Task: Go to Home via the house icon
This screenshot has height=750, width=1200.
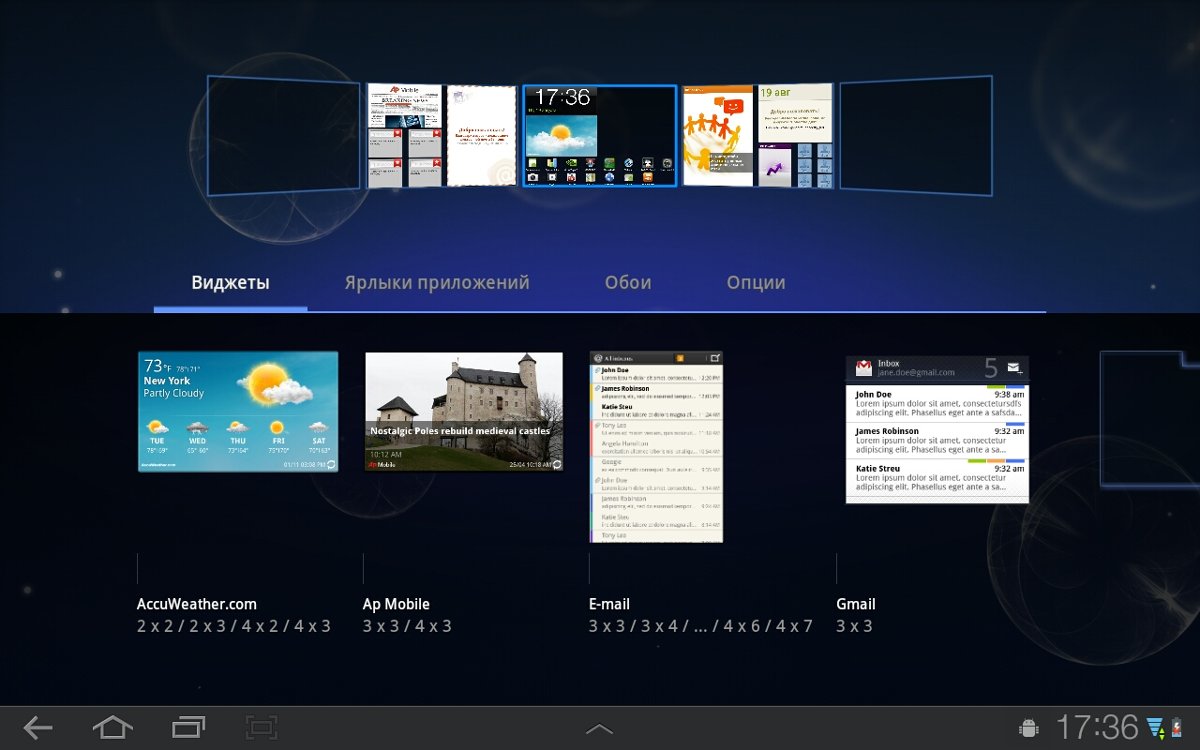Action: (x=112, y=728)
